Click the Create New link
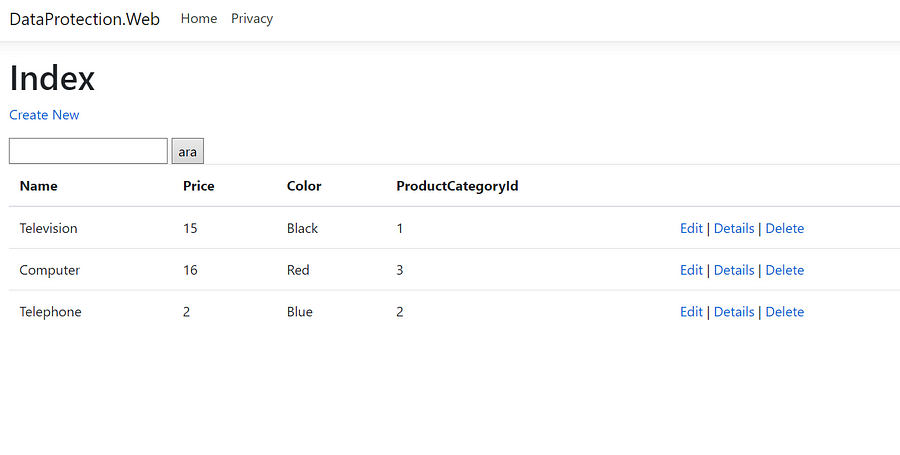This screenshot has width=900, height=455. [44, 115]
